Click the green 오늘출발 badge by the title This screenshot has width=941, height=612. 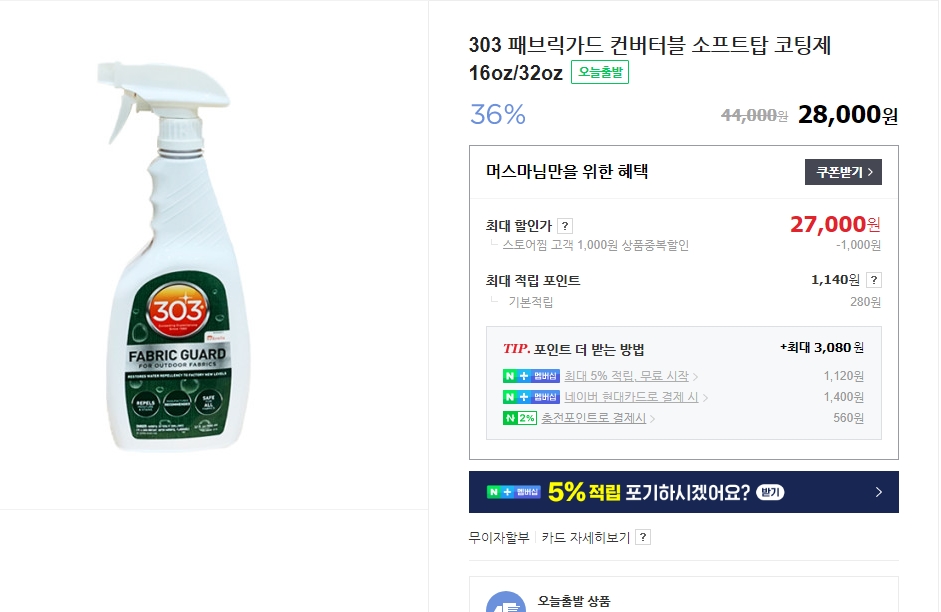(600, 72)
